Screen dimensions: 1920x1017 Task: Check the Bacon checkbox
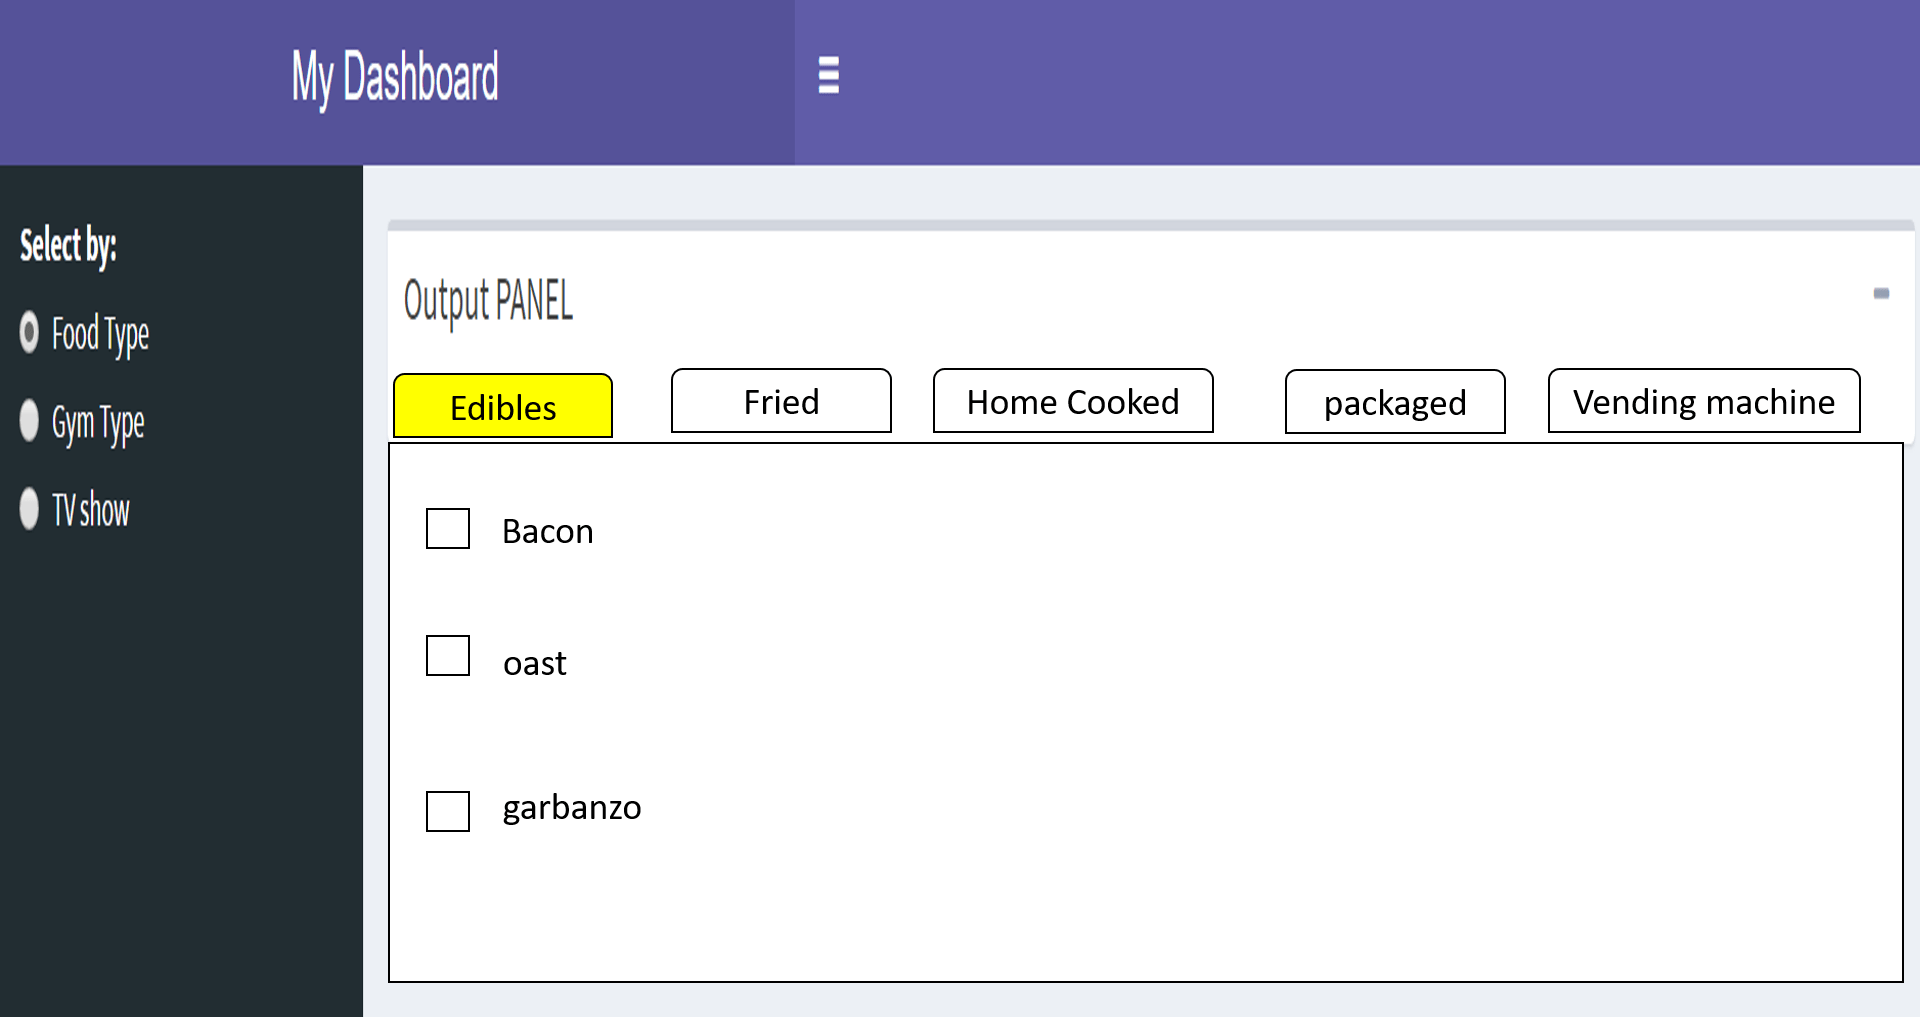[x=447, y=529]
